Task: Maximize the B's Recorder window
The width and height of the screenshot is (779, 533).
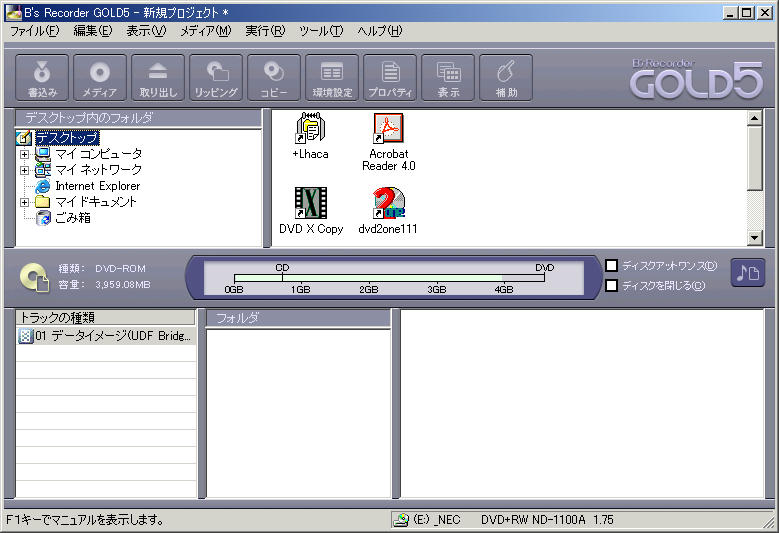Action: [746, 13]
